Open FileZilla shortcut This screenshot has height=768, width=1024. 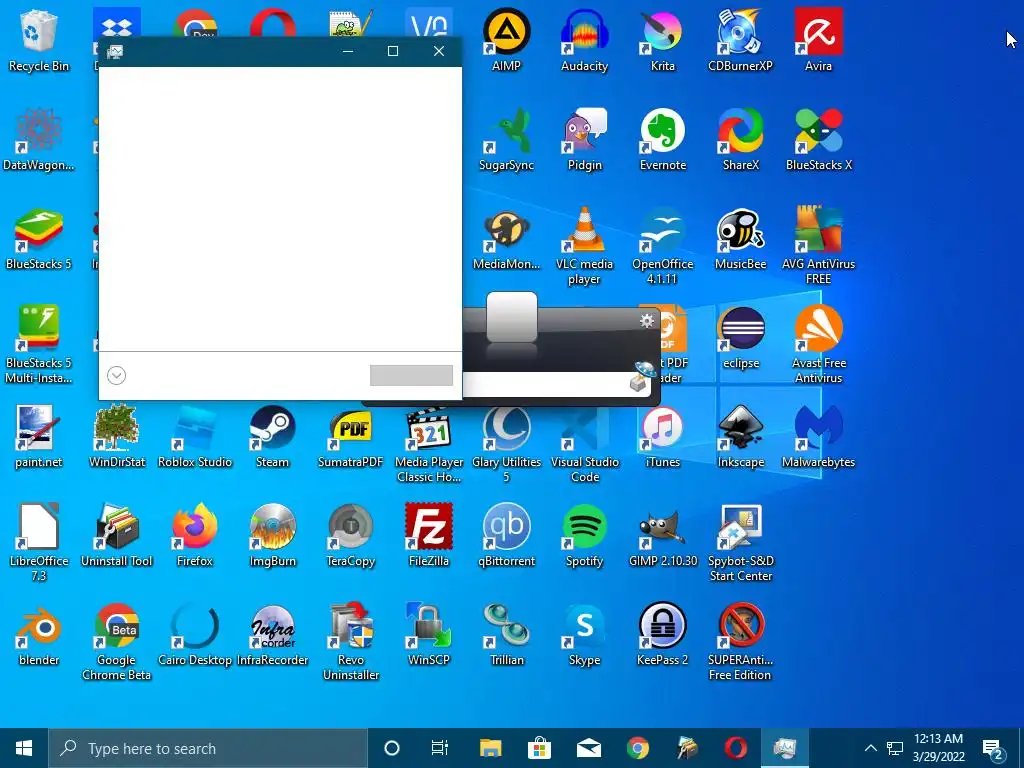pos(428,536)
